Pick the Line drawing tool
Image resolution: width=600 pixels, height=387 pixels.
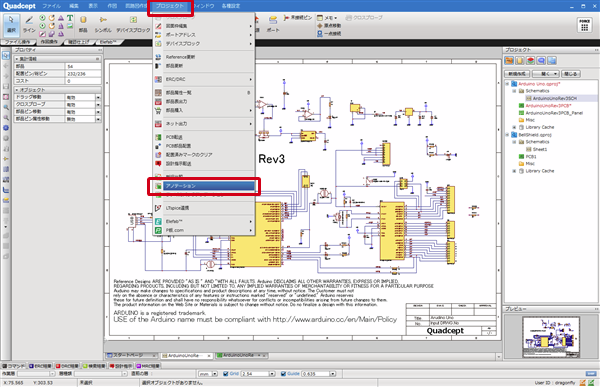[x=29, y=24]
